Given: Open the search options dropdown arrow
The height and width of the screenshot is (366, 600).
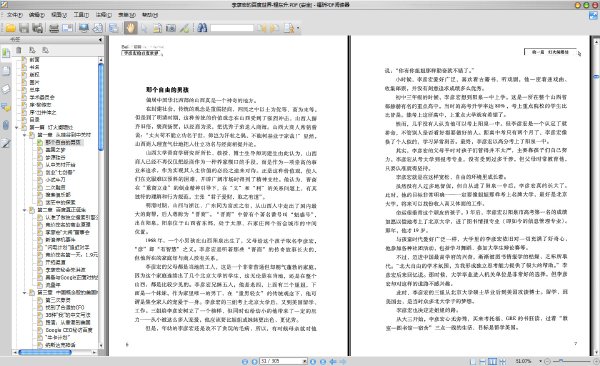Looking at the screenshot, I should (x=298, y=28).
